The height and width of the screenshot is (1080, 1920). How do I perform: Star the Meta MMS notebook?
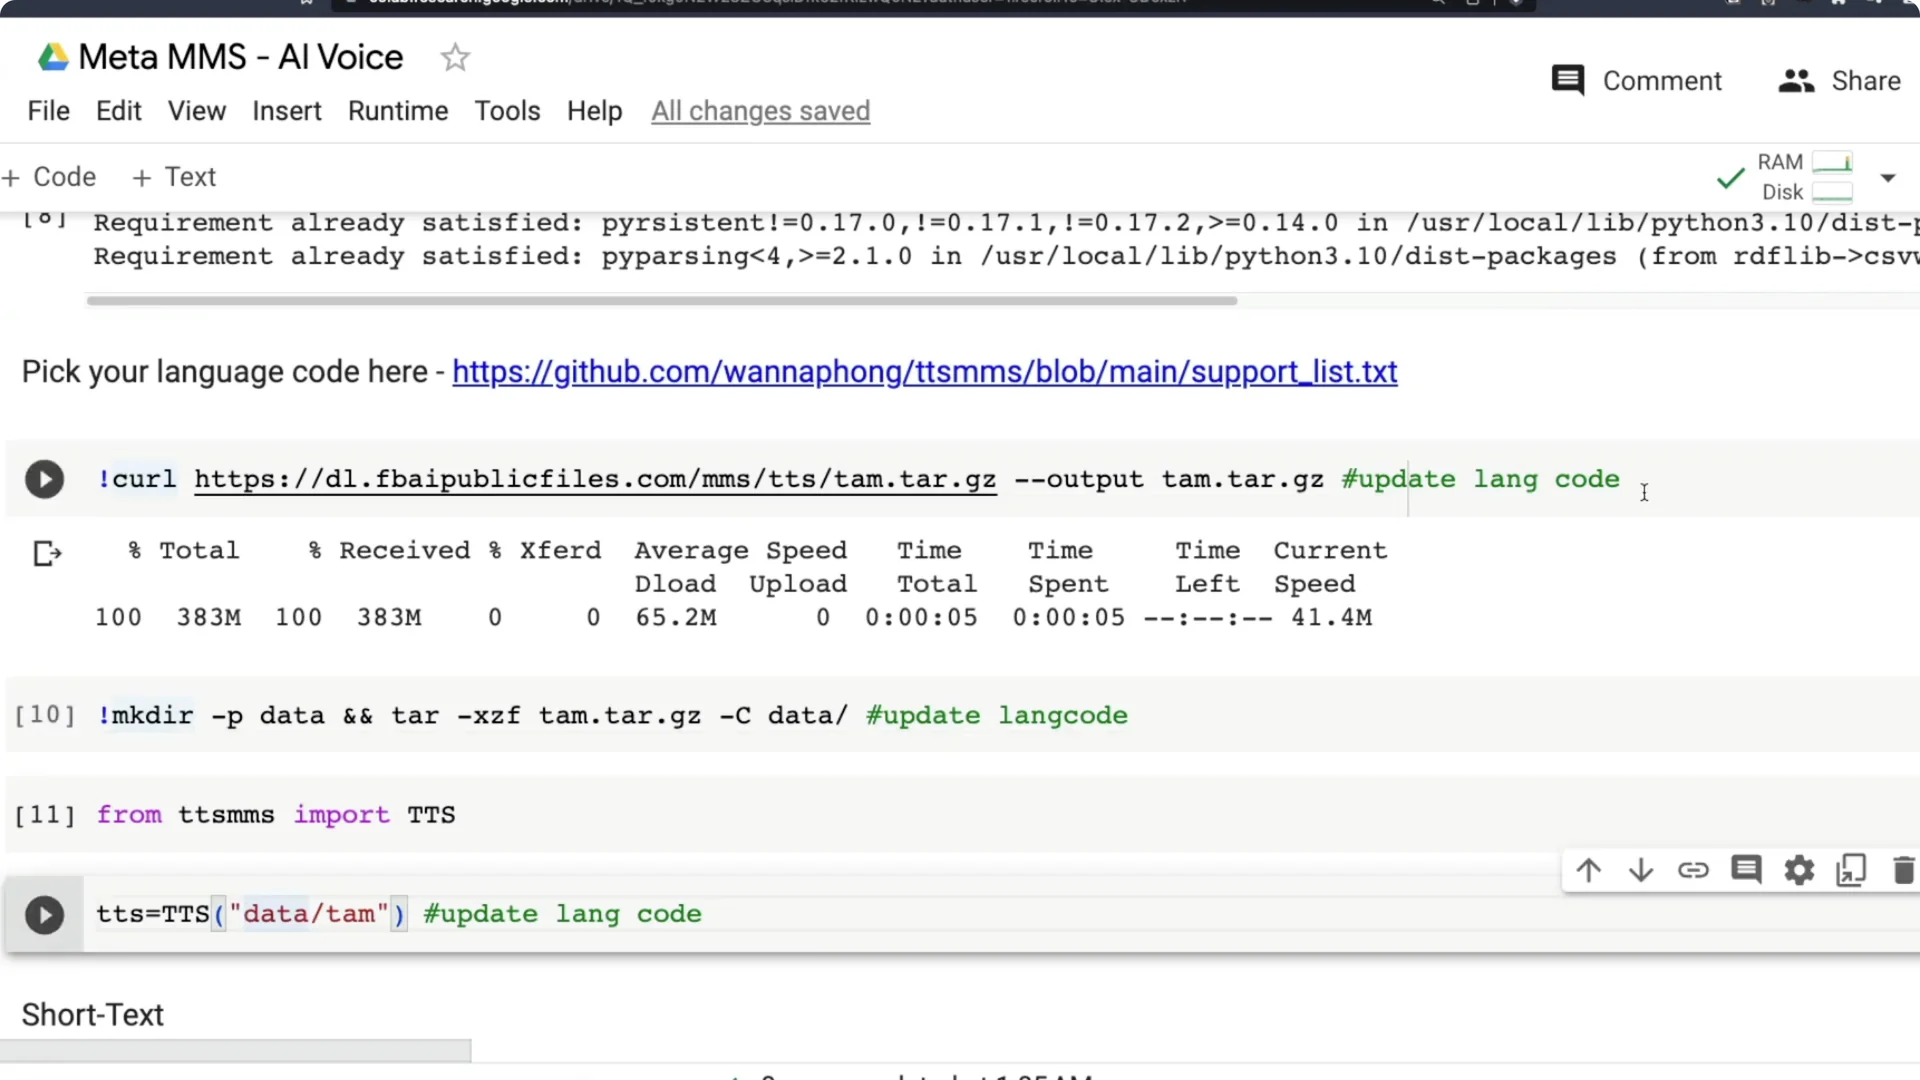tap(455, 57)
